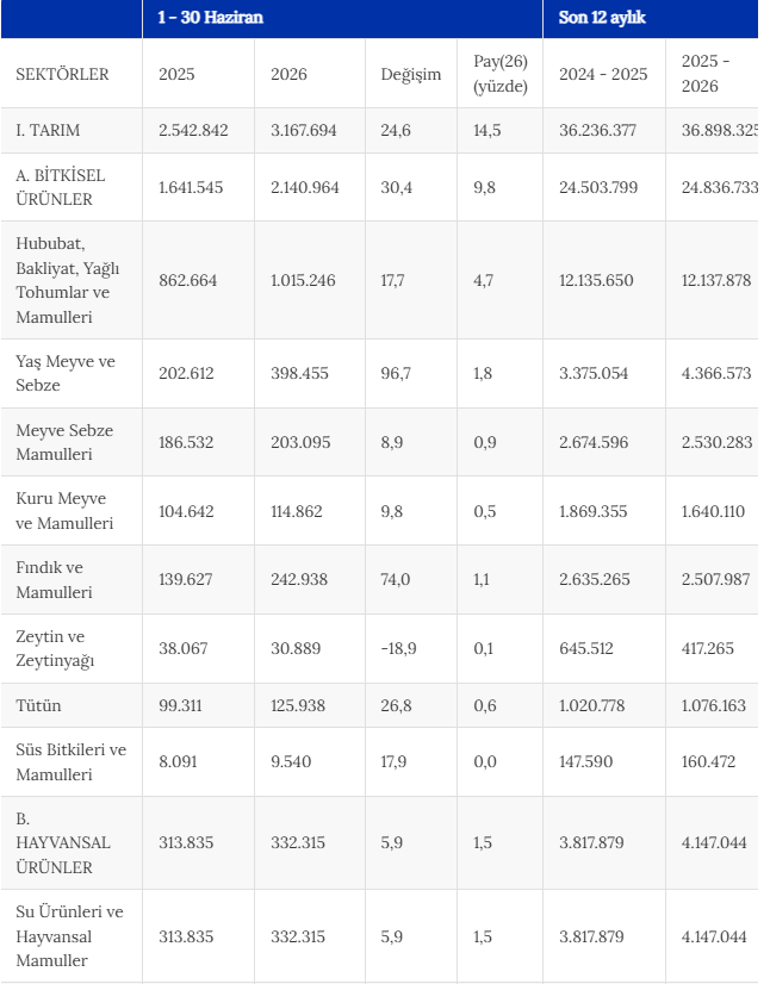
Task: Click the 'Yaş Meyve ve Sebze' label
Action: tap(65, 373)
